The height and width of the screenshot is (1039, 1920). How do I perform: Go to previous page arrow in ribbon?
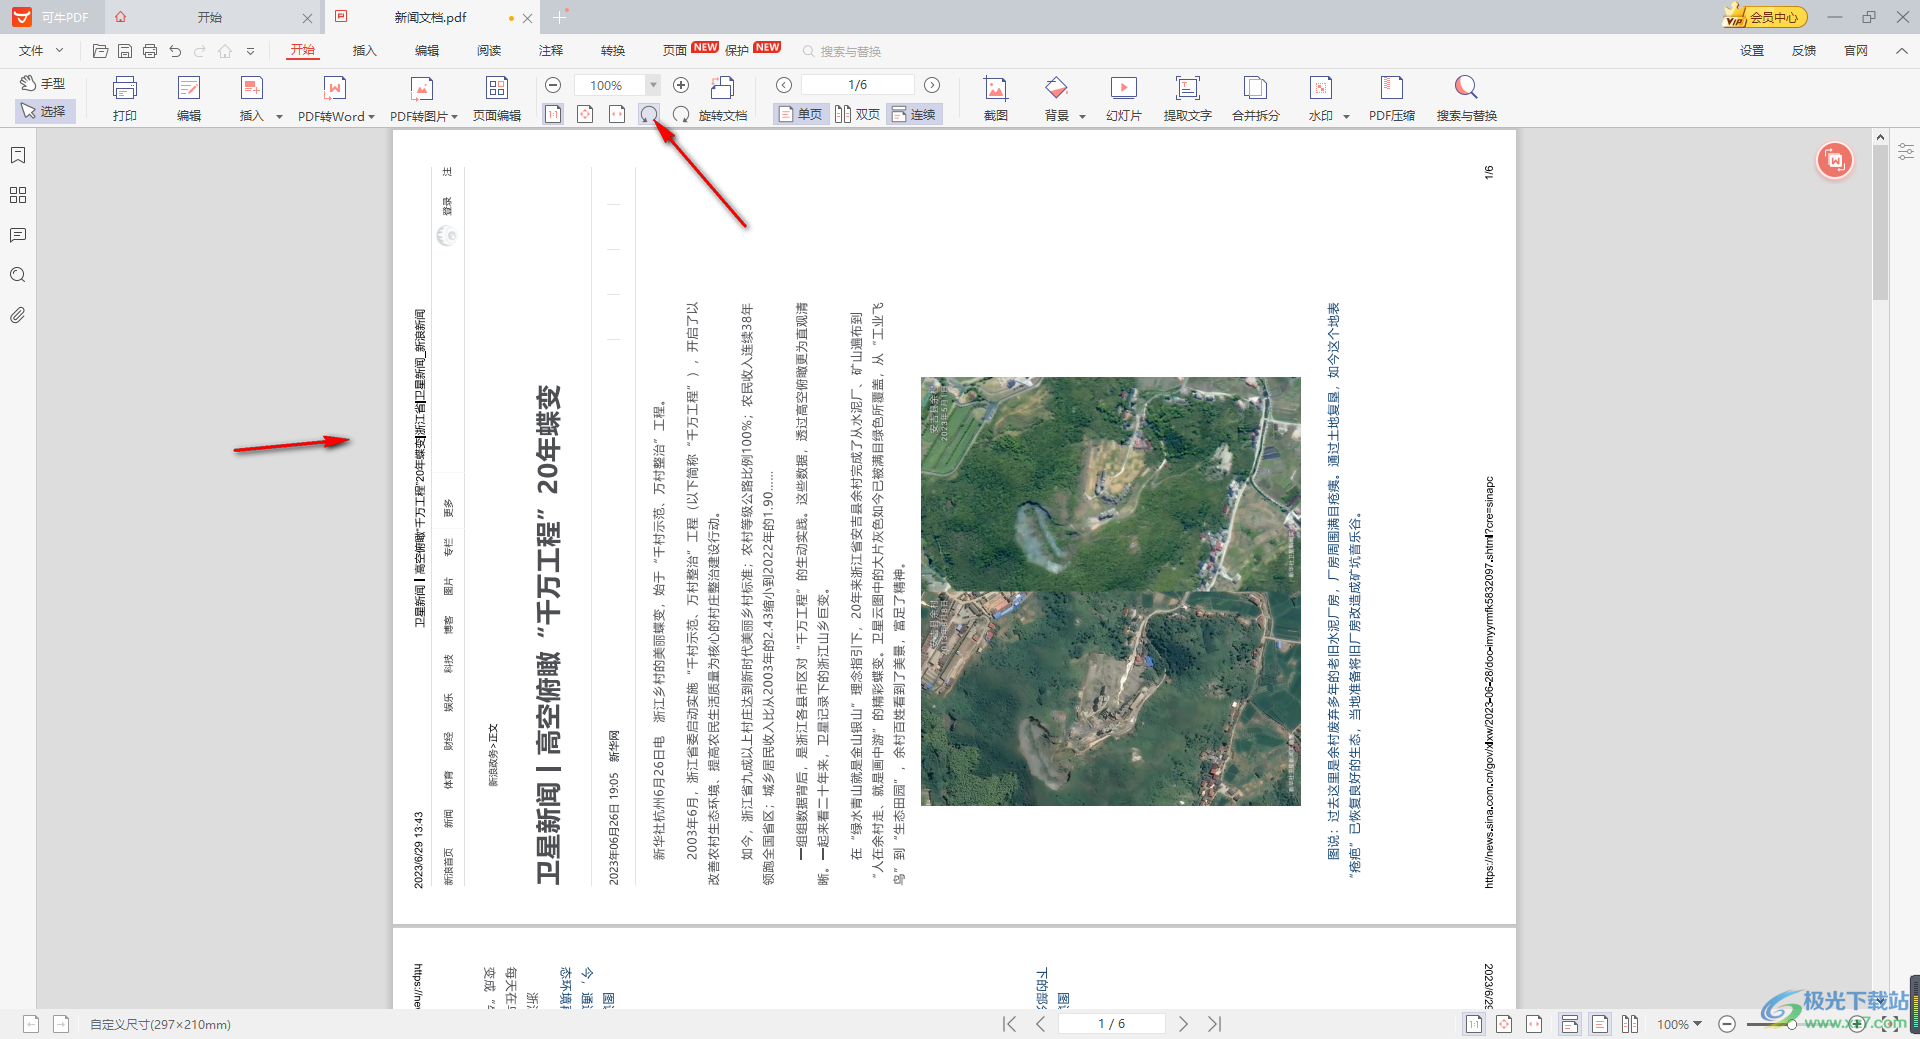pyautogui.click(x=784, y=85)
